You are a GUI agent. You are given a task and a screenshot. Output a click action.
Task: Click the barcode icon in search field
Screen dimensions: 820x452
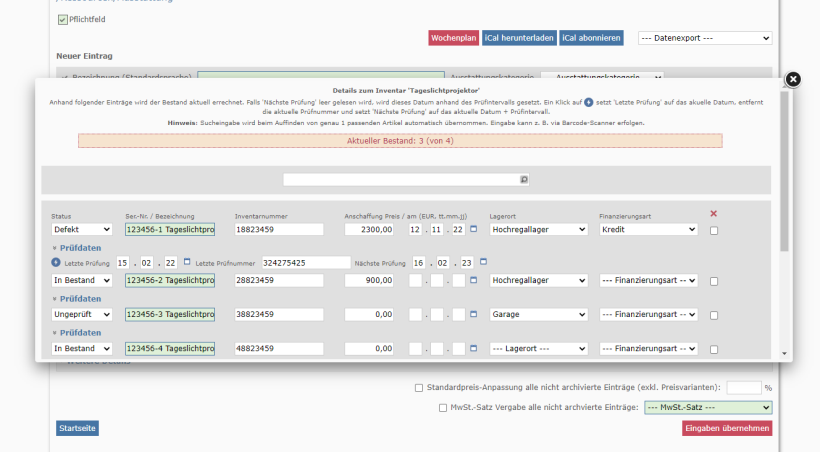click(x=523, y=179)
